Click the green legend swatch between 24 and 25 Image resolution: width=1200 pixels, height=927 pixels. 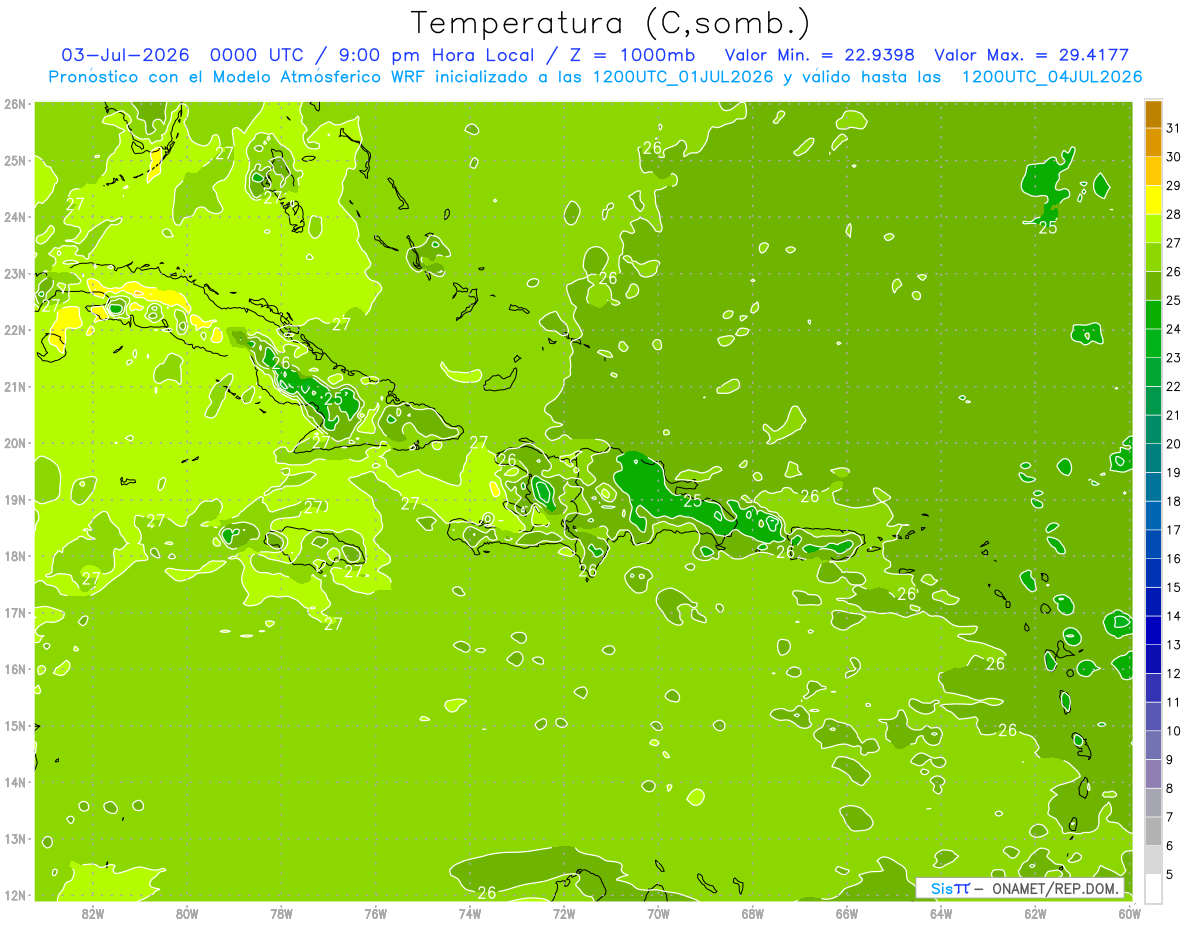1153,314
